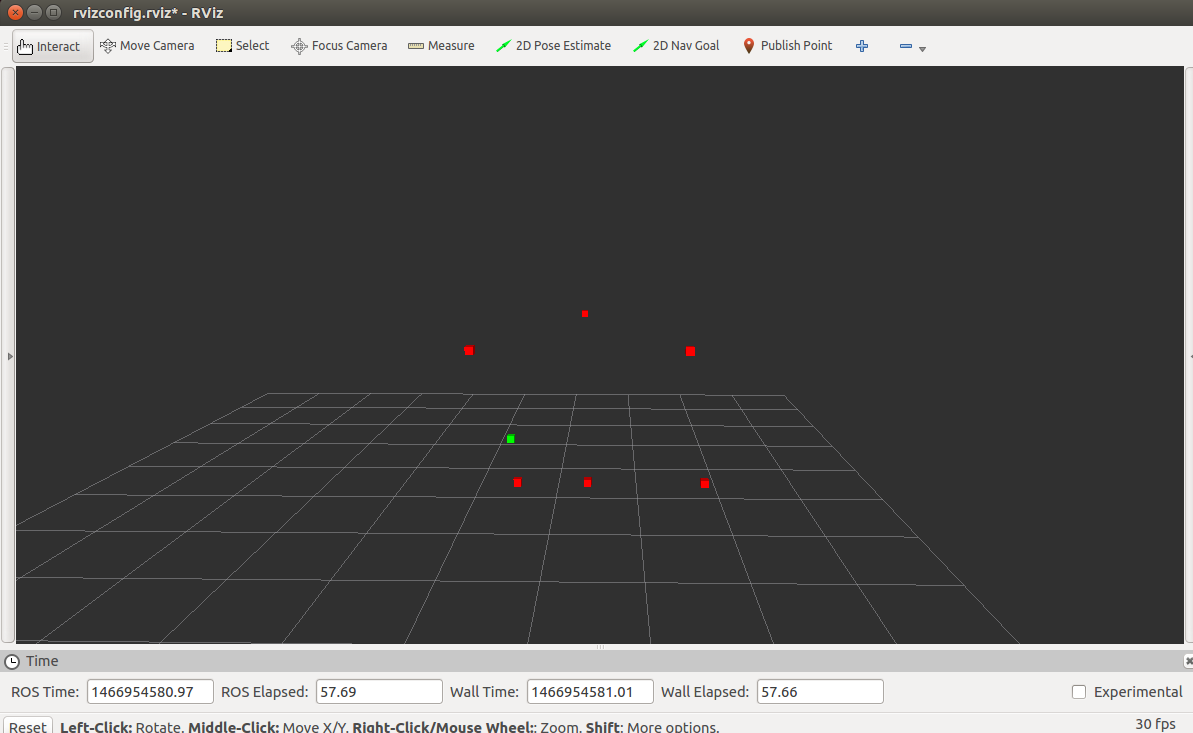Close the Time panel
Viewport: 1193px width, 733px height.
click(x=1188, y=661)
